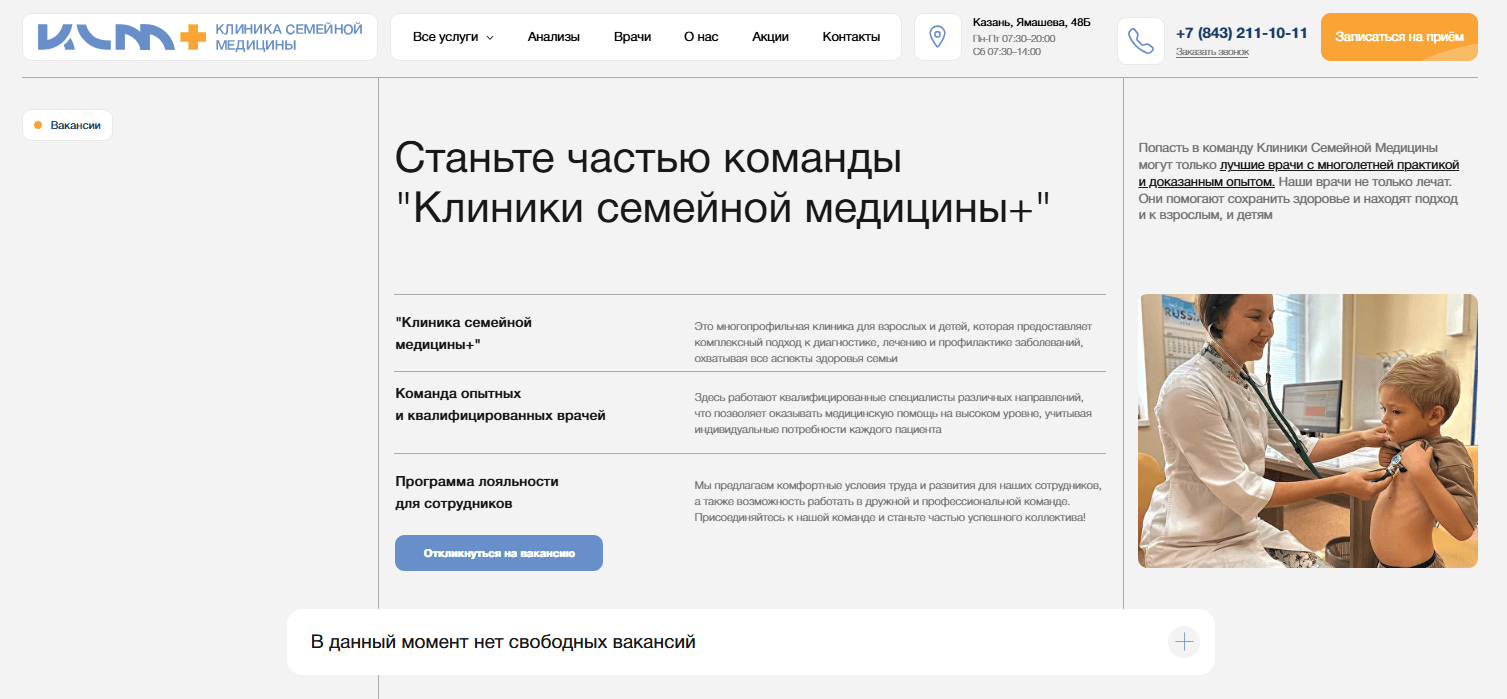Call the +7 (843) 211-10-11 number
The width and height of the screenshot is (1507, 699).
pos(1242,32)
